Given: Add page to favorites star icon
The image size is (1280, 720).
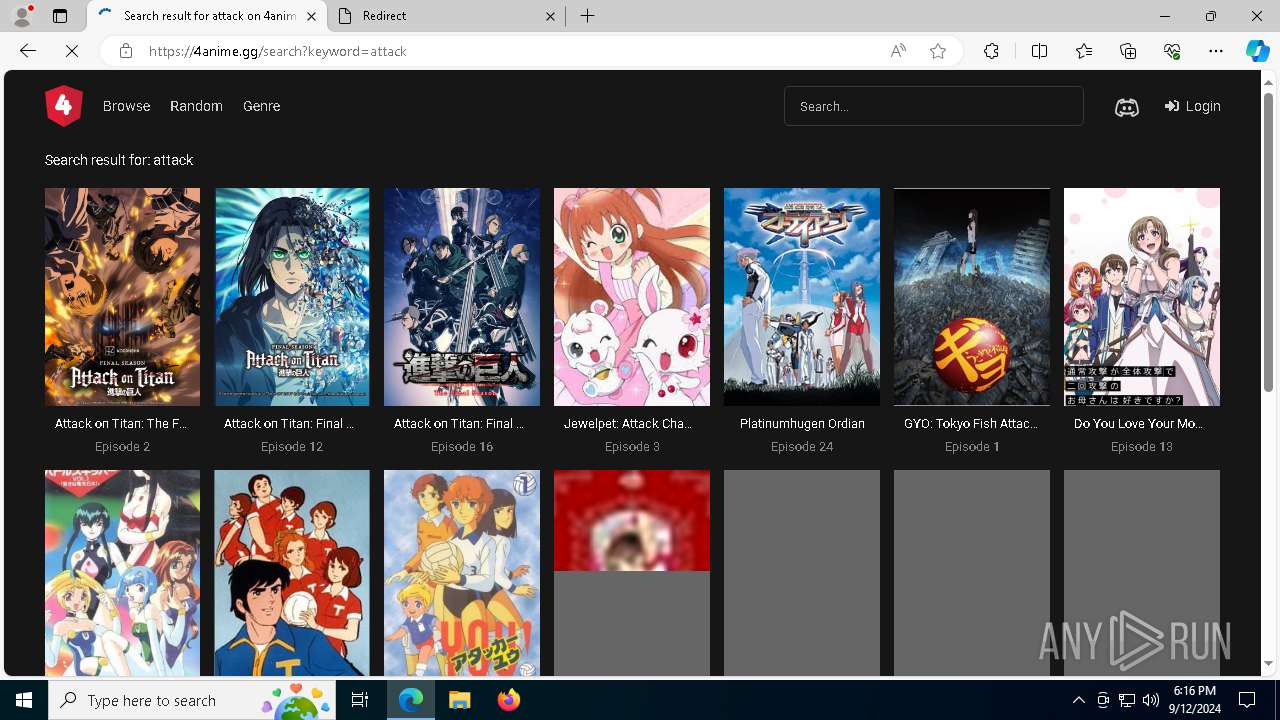Looking at the screenshot, I should point(938,51).
